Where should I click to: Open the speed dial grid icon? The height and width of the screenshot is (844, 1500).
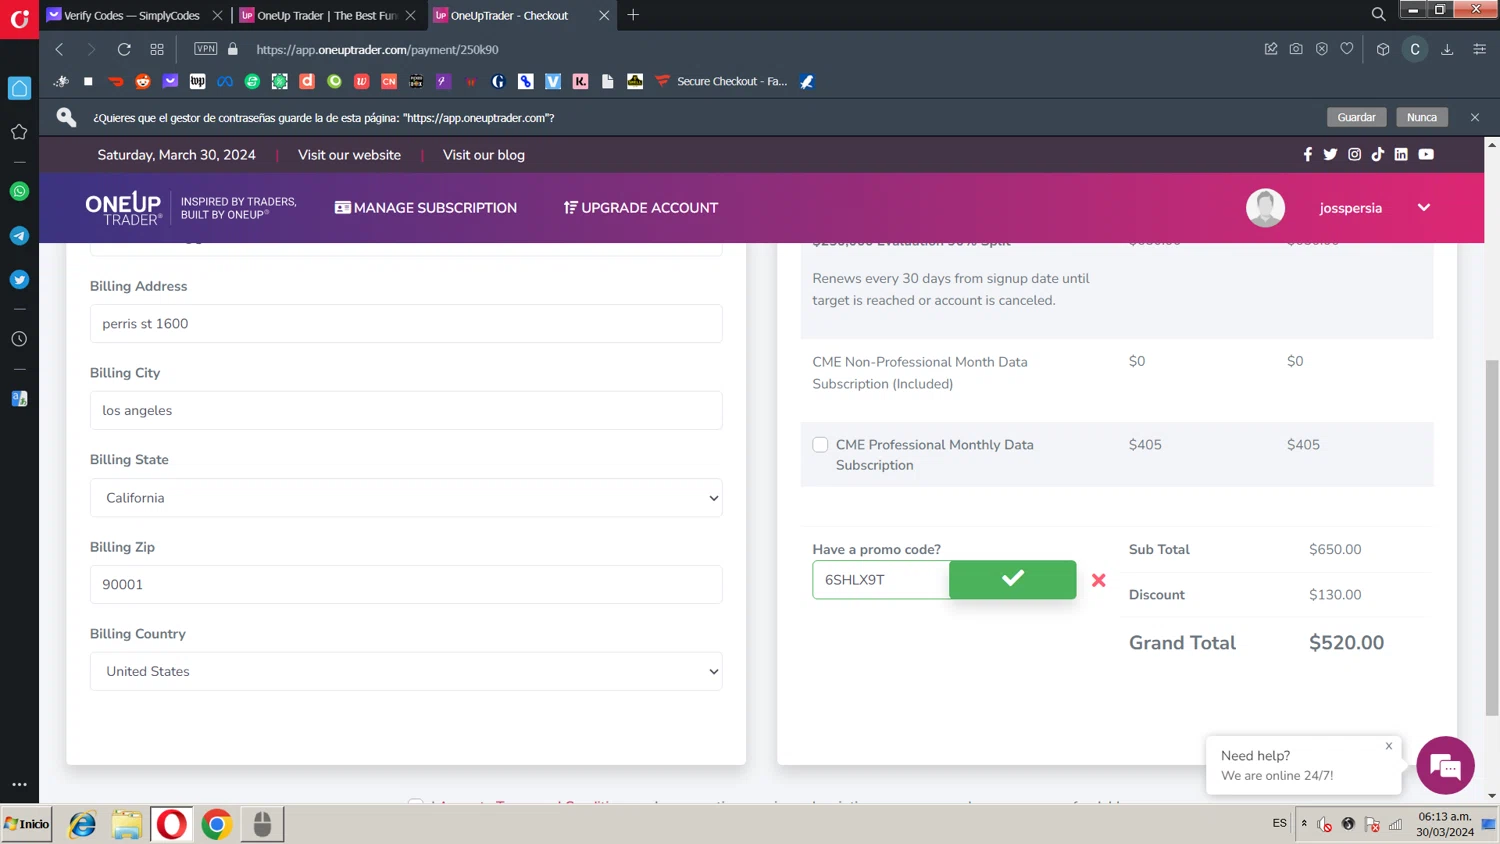157,49
